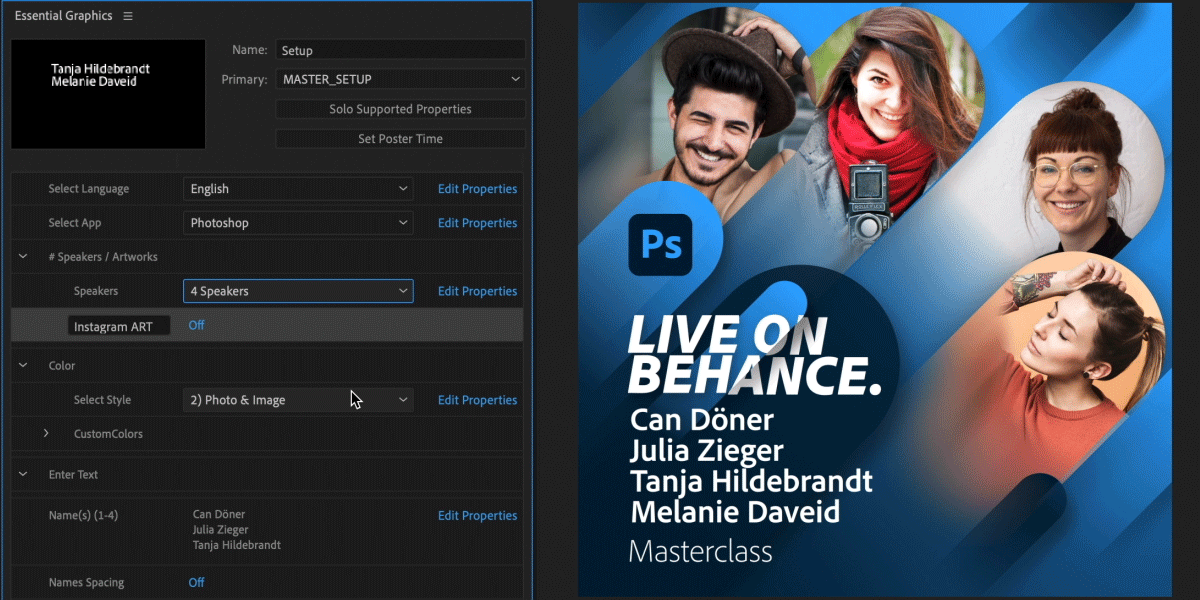The height and width of the screenshot is (600, 1200).
Task: Click the Set Poster Time button
Action: click(400, 139)
